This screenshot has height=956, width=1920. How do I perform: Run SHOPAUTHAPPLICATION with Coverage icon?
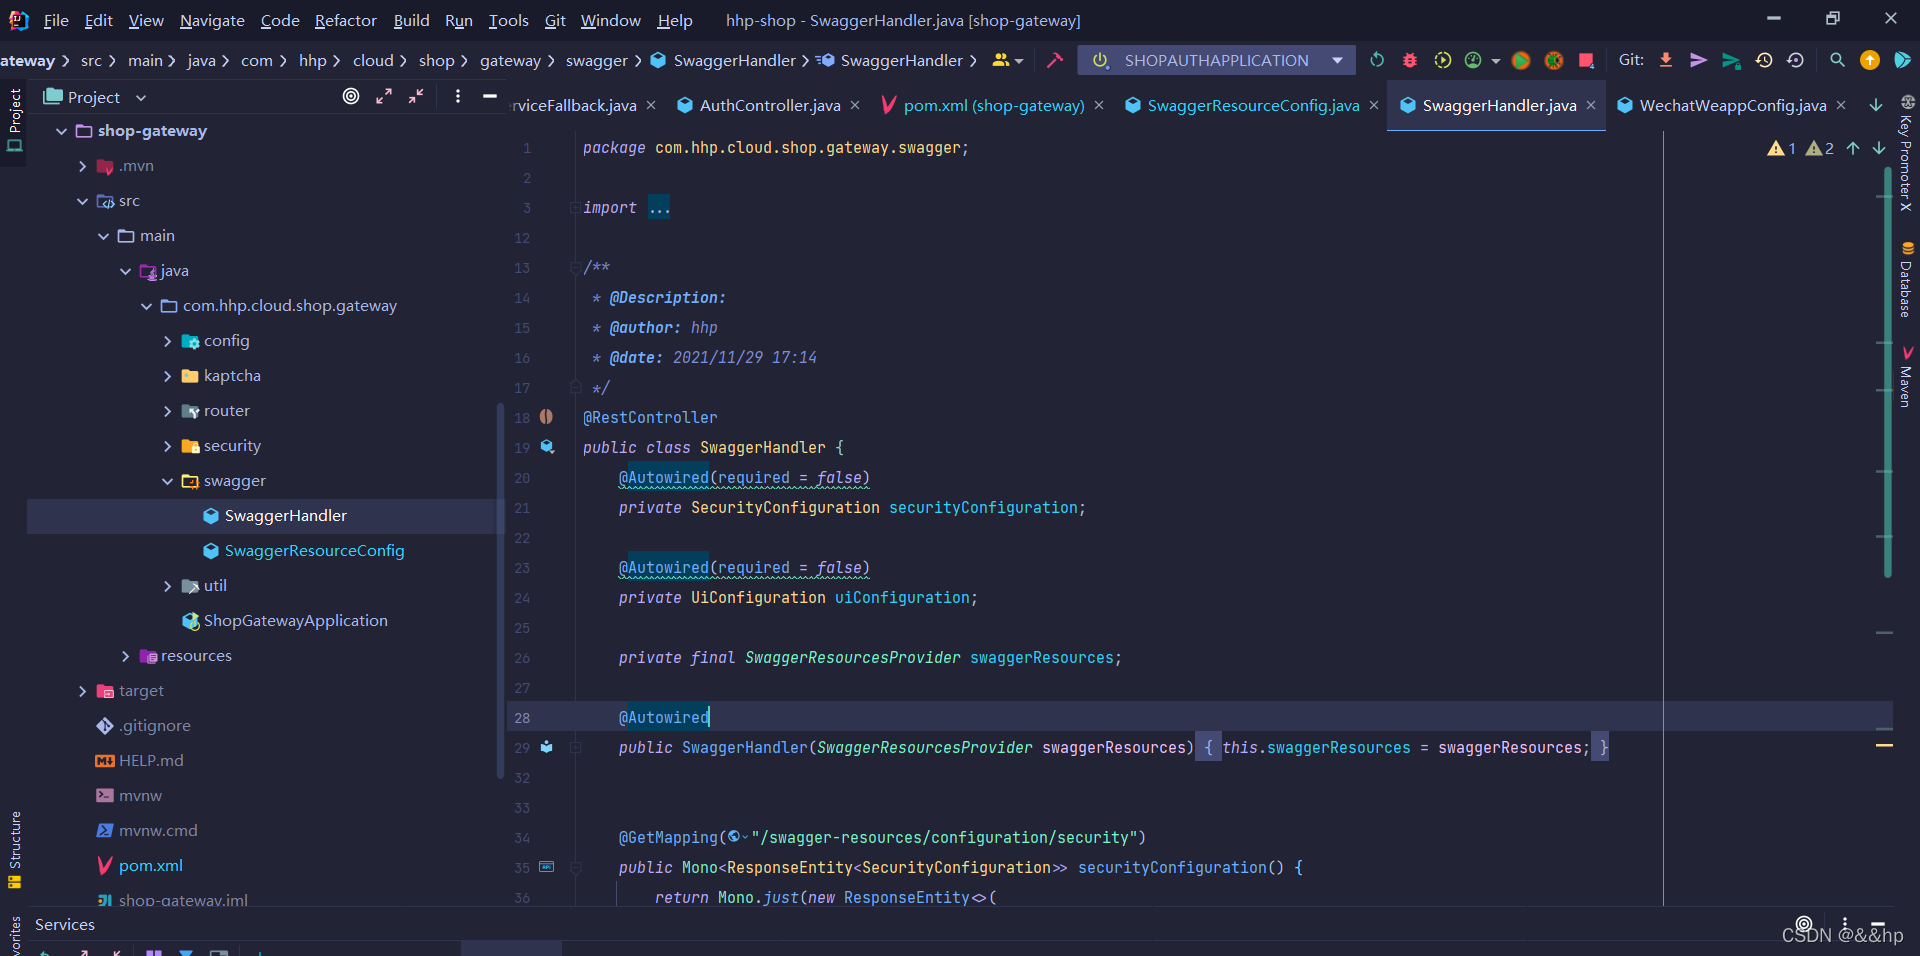pos(1443,60)
